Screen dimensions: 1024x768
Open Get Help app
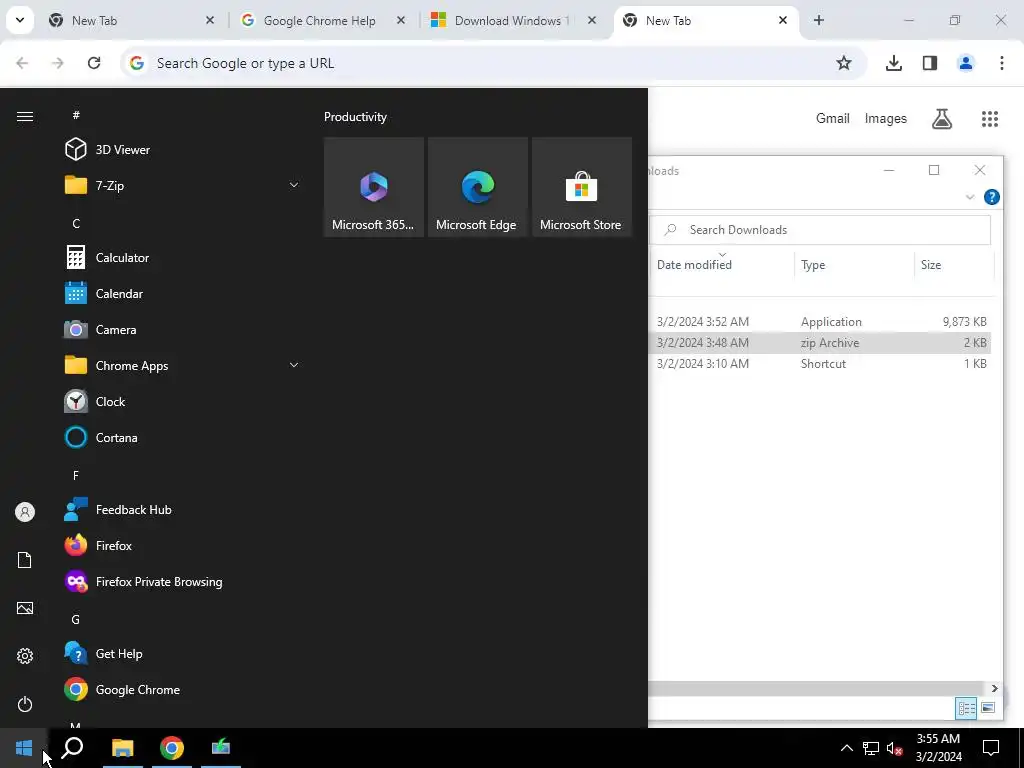click(182, 653)
